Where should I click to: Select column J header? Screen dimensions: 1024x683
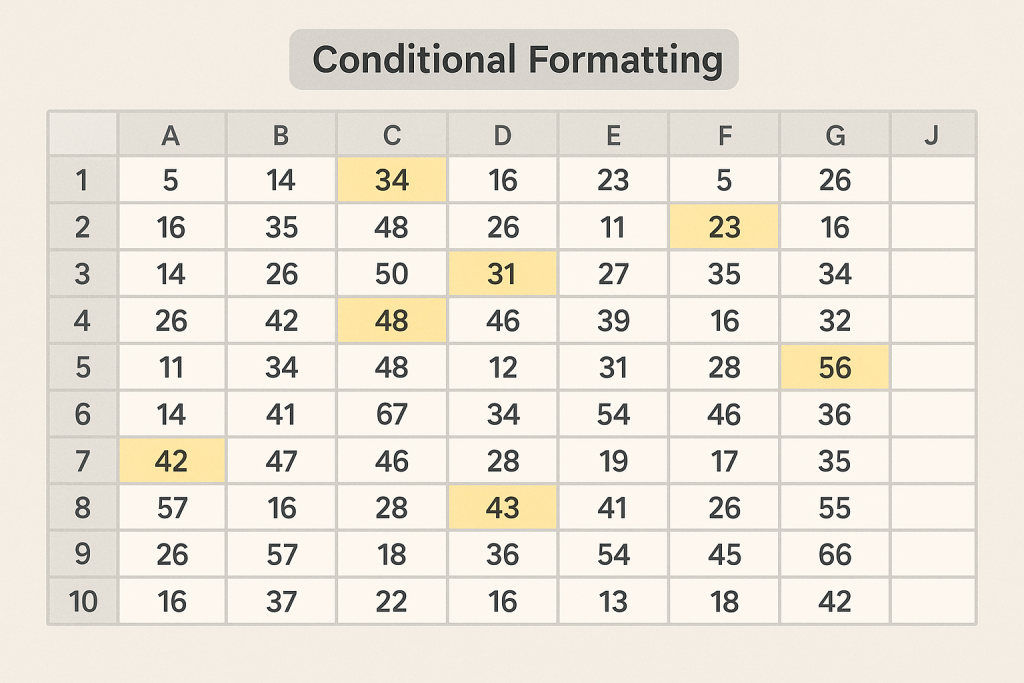pos(931,135)
